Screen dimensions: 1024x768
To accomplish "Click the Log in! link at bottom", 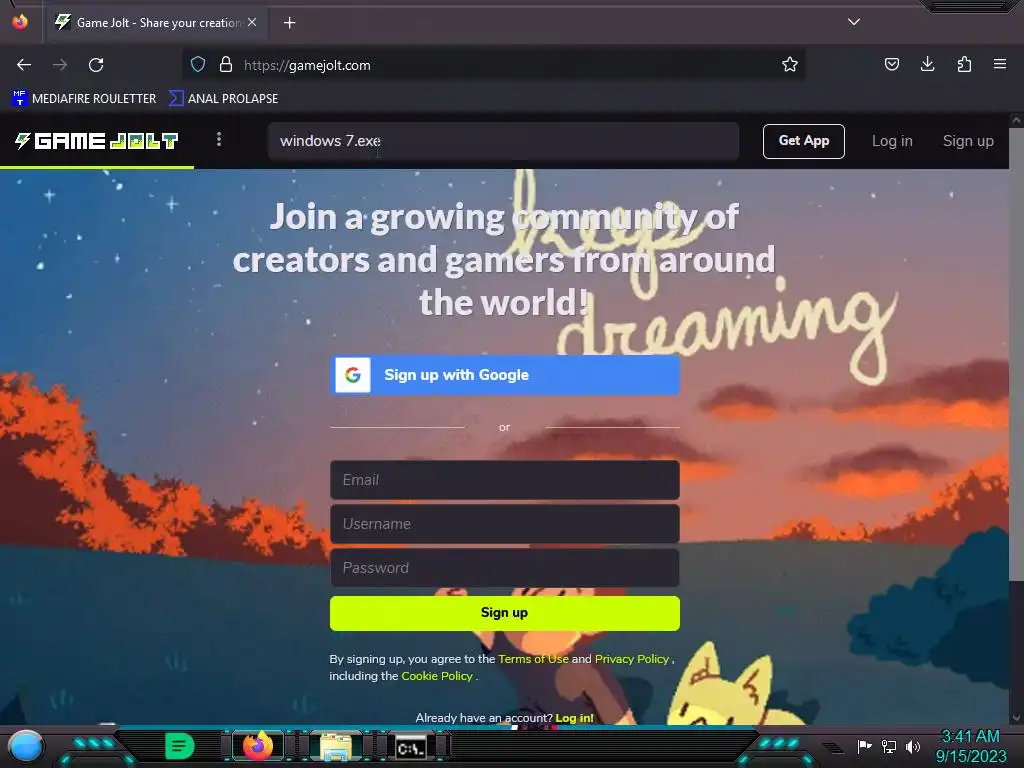I will [x=574, y=718].
